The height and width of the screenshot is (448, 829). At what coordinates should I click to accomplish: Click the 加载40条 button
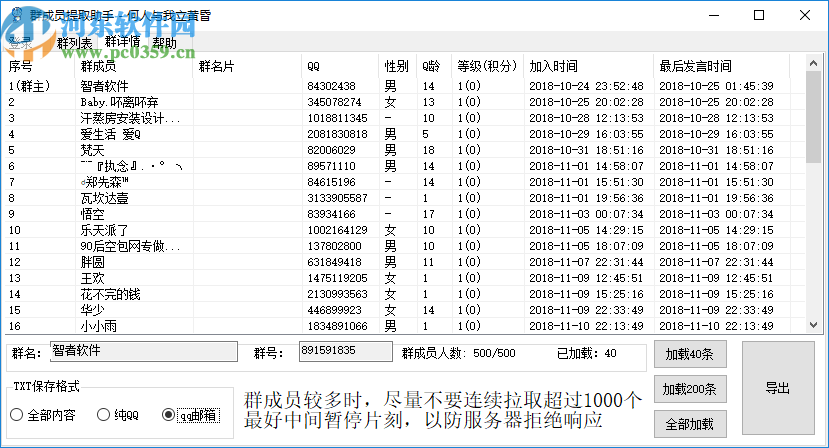(690, 354)
